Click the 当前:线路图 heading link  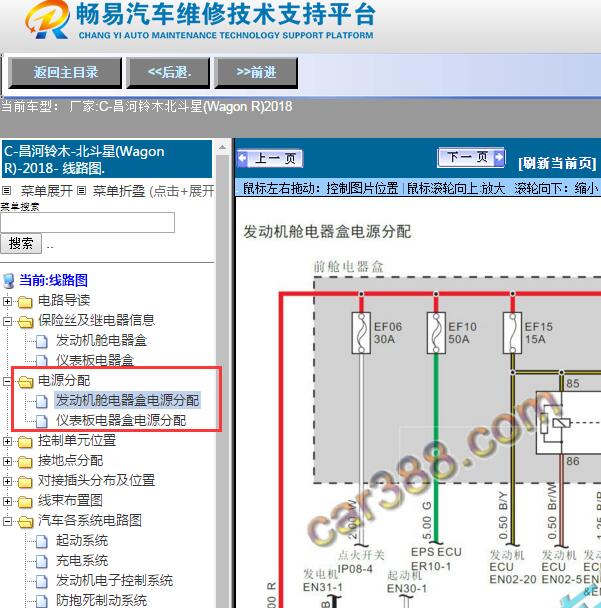coord(54,280)
